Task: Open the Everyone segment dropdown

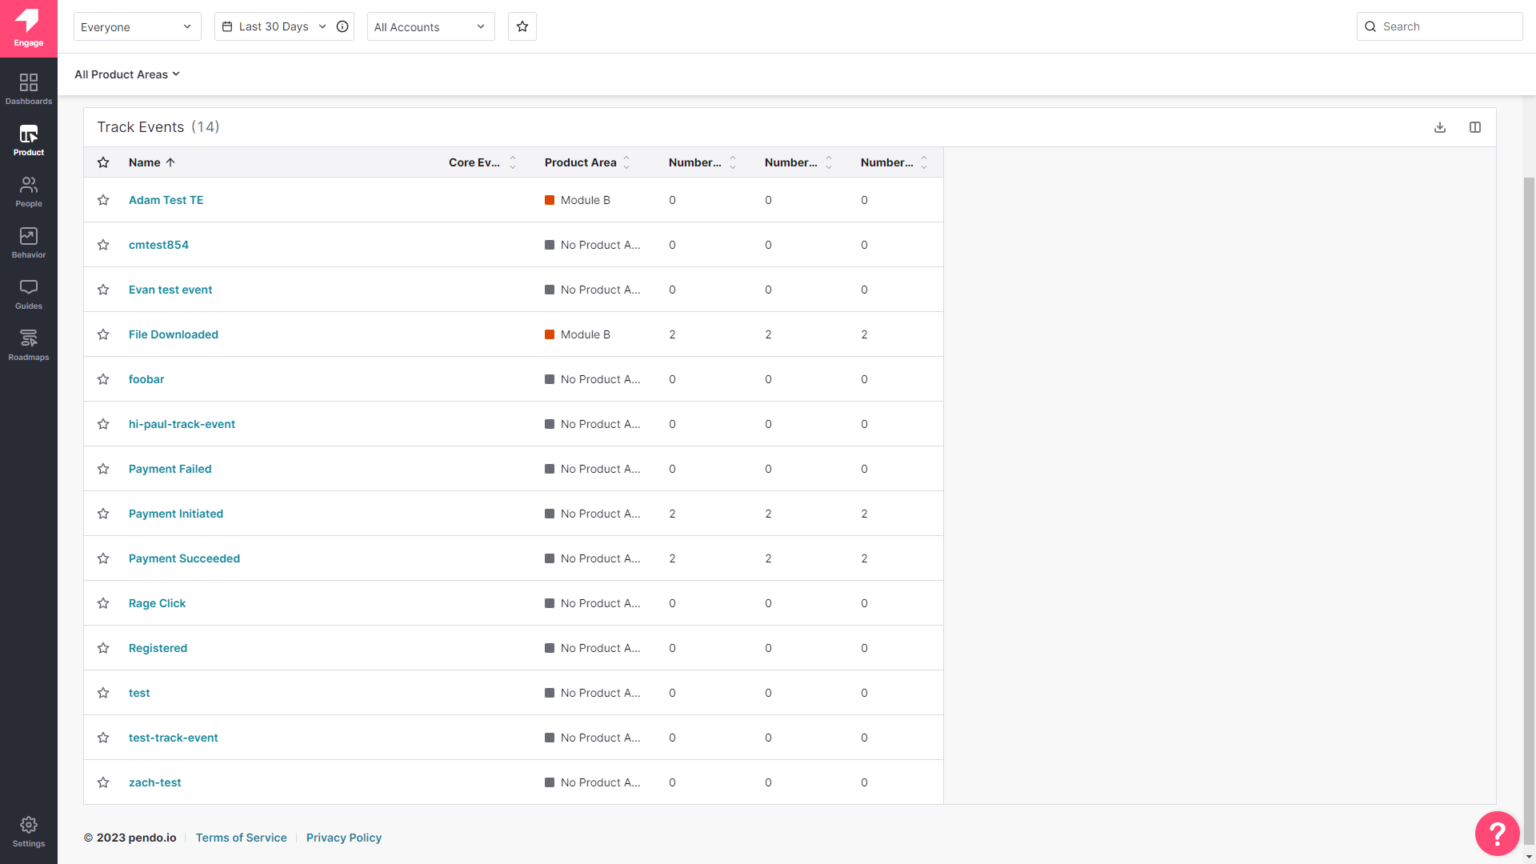Action: 136,26
